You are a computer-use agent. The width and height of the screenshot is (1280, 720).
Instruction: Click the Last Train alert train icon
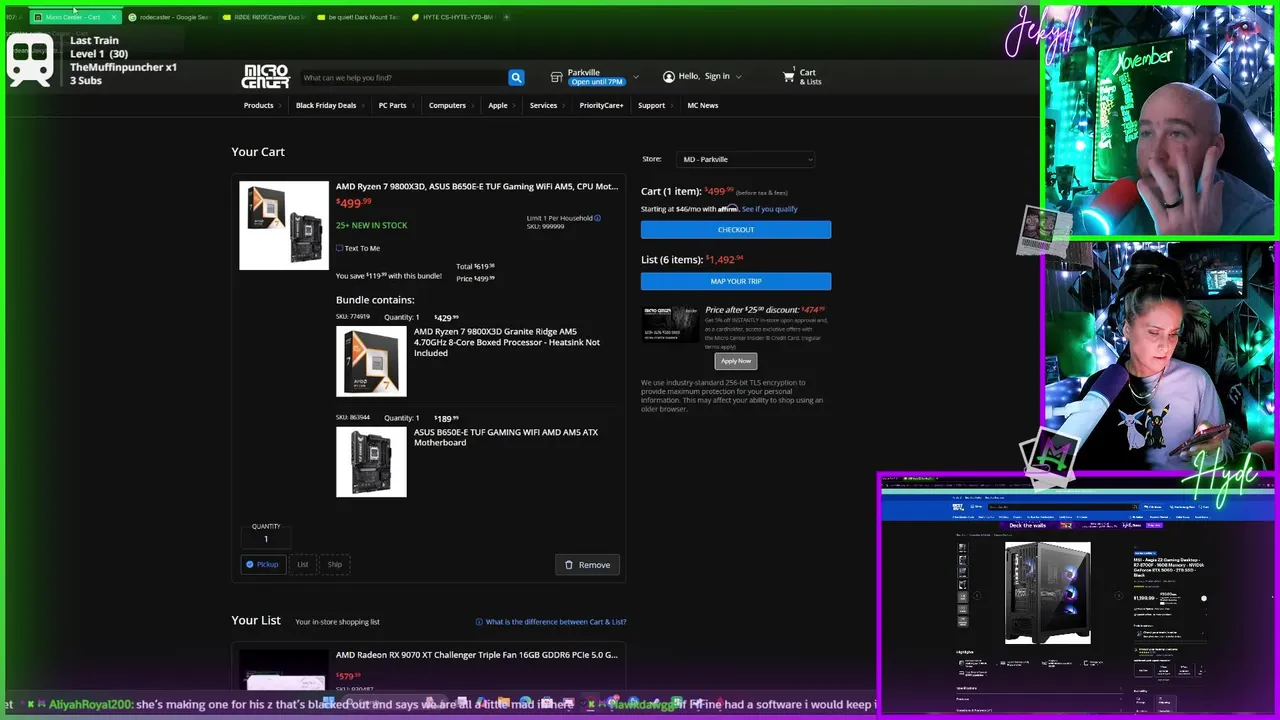30,61
